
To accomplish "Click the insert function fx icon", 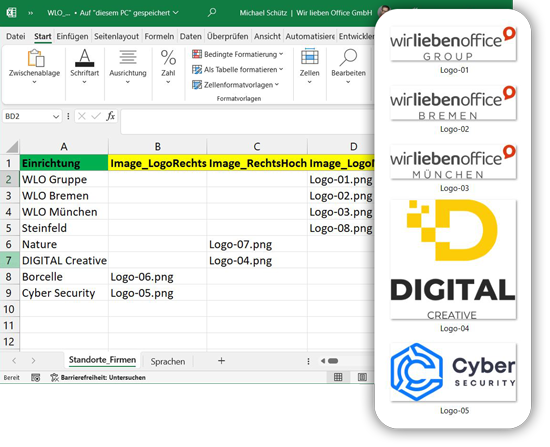I will [x=110, y=116].
